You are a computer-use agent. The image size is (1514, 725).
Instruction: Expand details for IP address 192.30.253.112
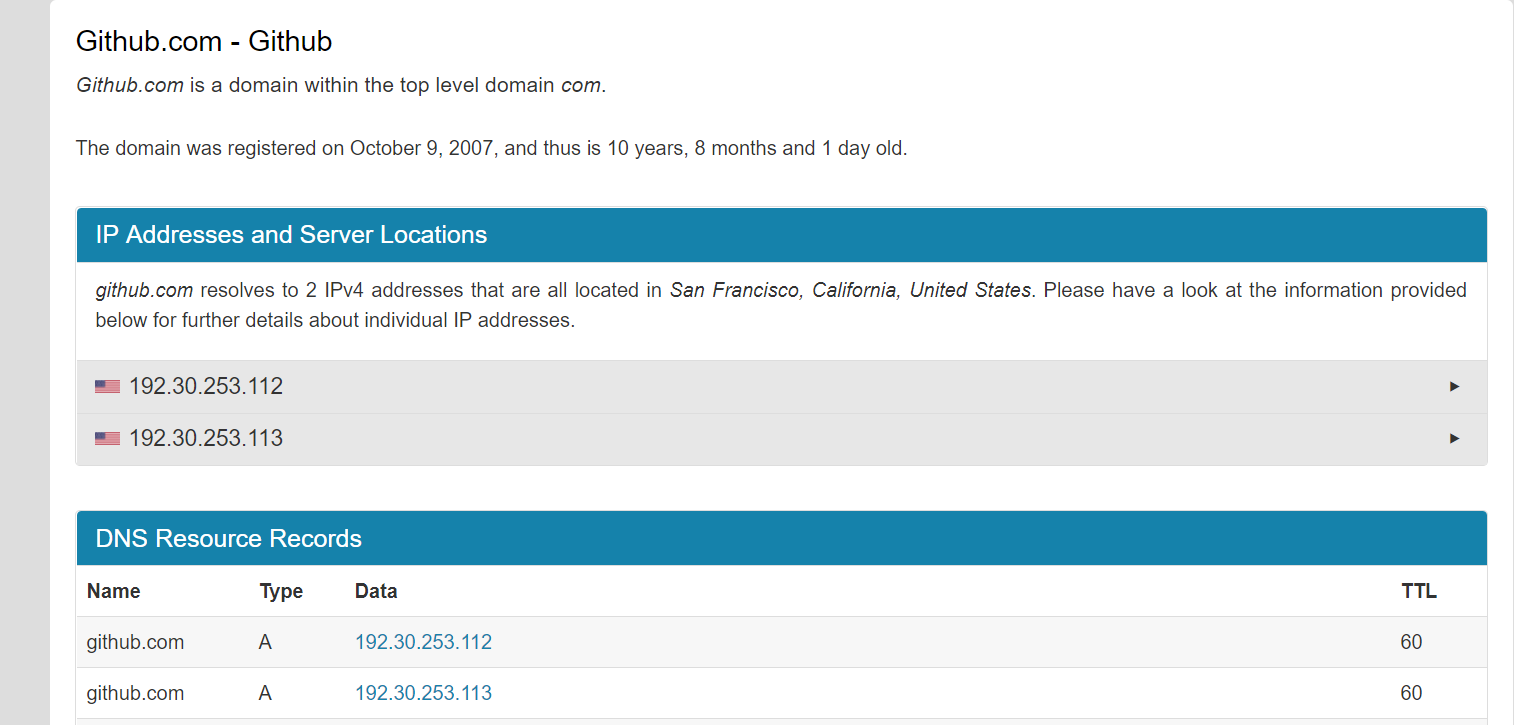1454,386
